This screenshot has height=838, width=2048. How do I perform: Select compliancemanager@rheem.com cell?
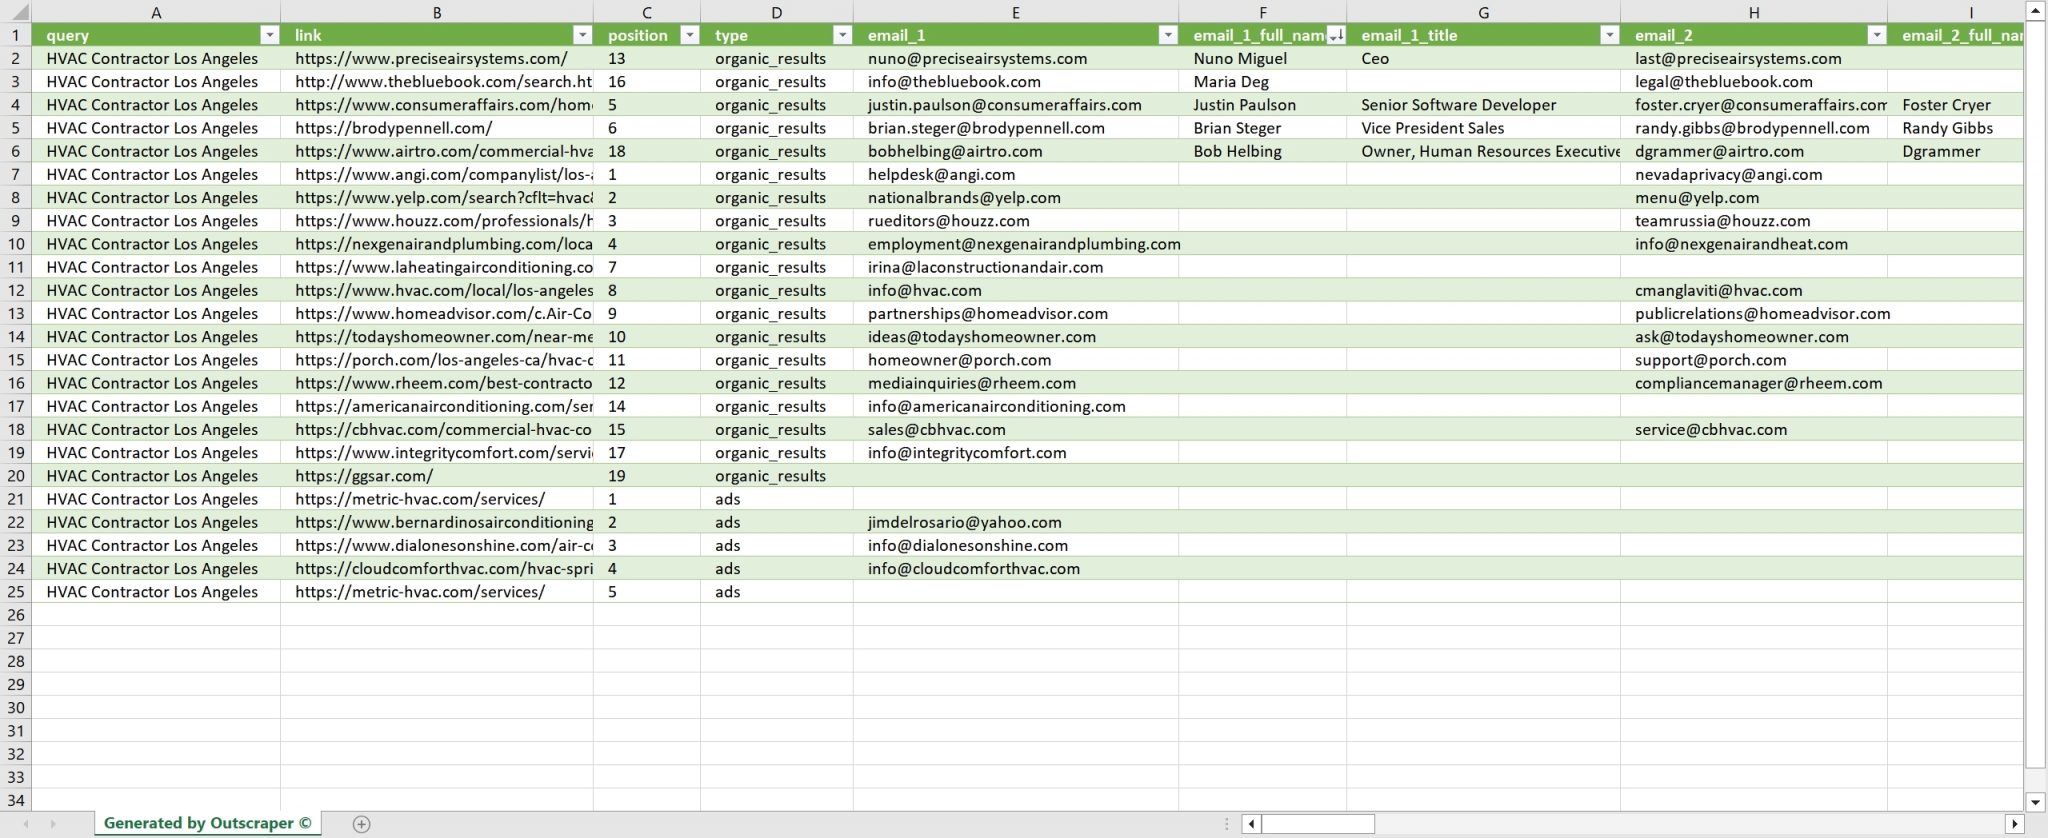[1754, 383]
